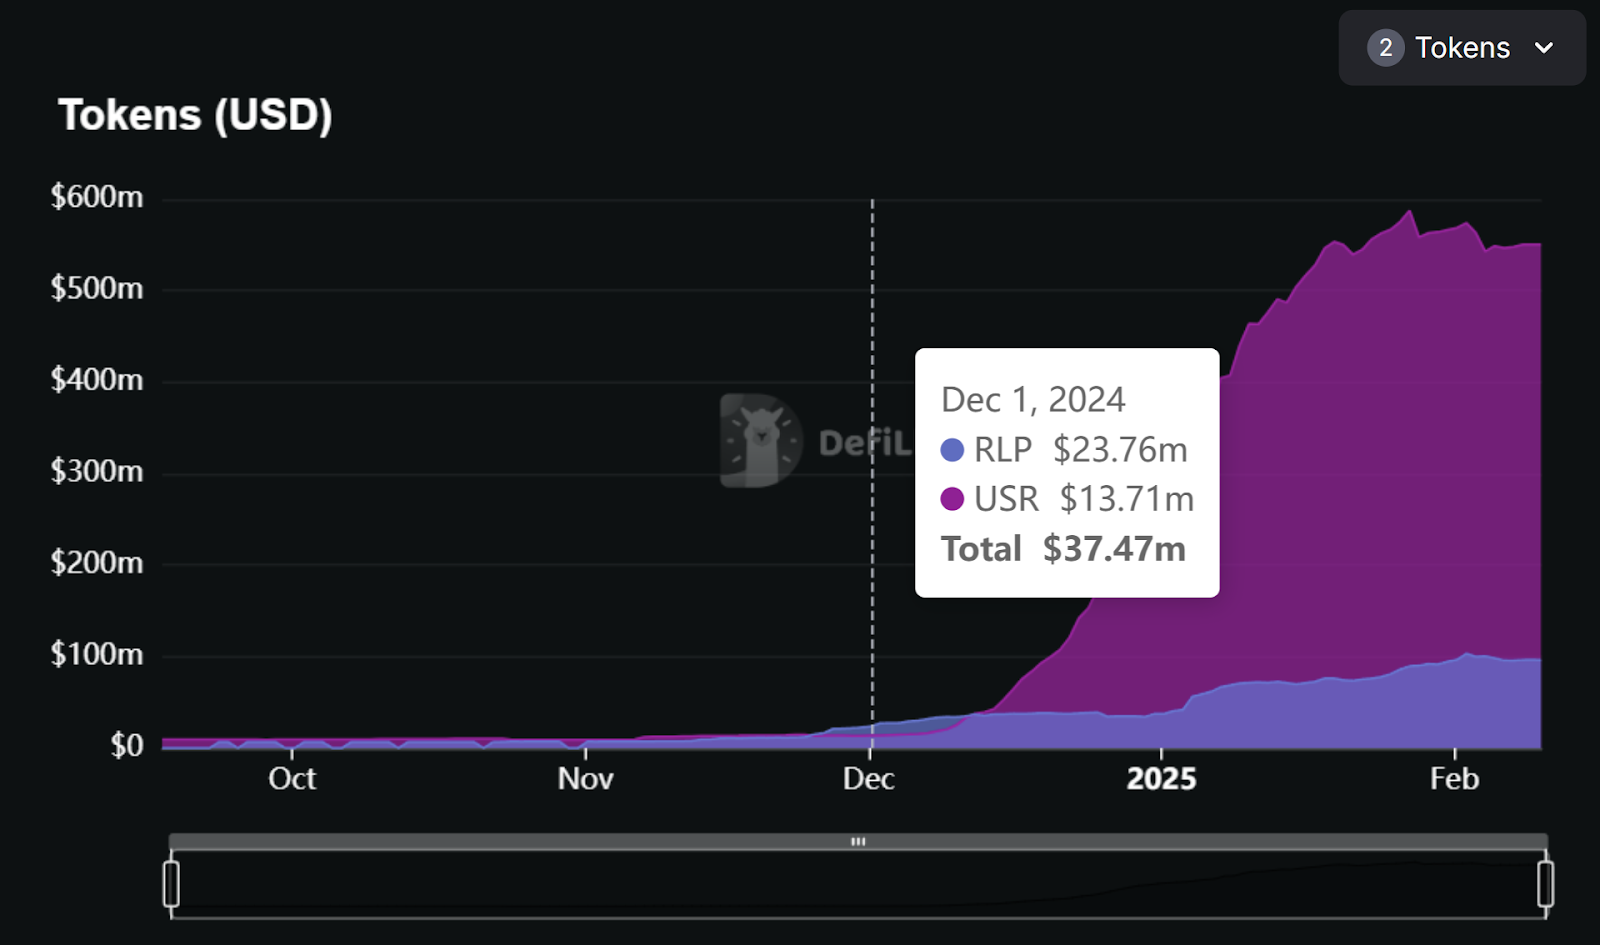1600x945 pixels.
Task: Click the $100m y-axis label
Action: pos(97,654)
